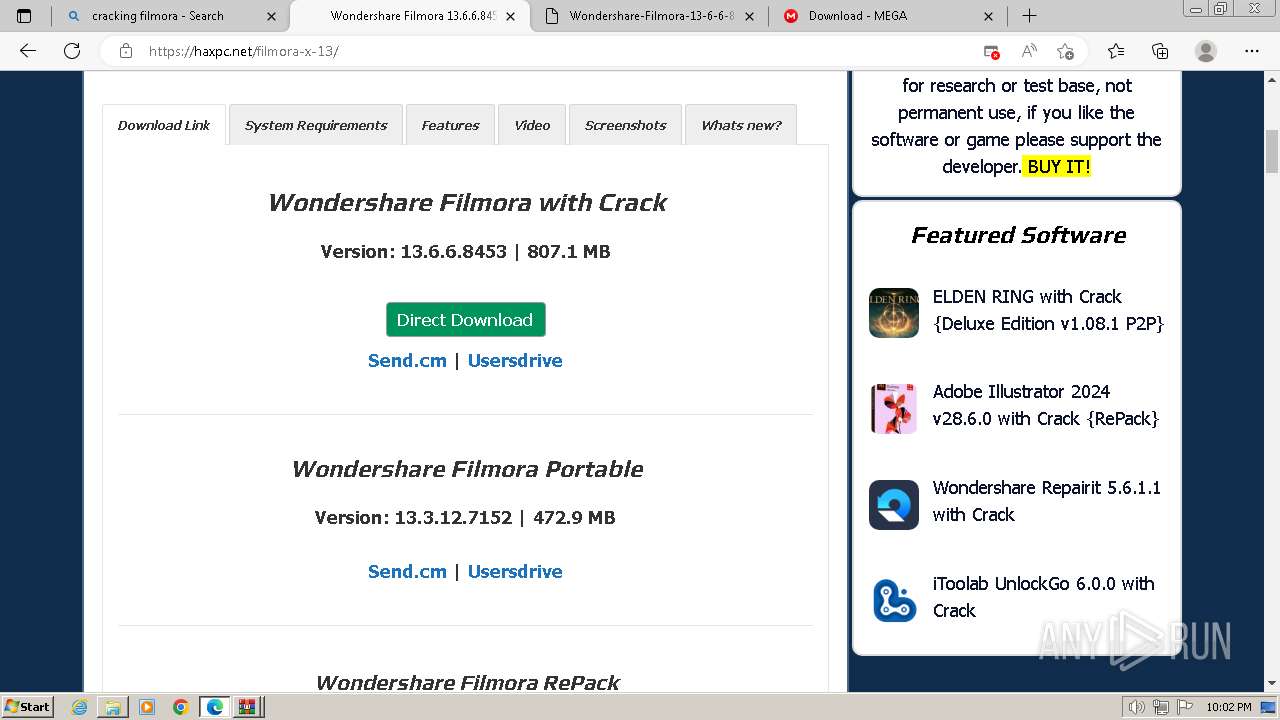Click the volume speaker tray icon
Viewport: 1280px width, 720px height.
click(1136, 707)
